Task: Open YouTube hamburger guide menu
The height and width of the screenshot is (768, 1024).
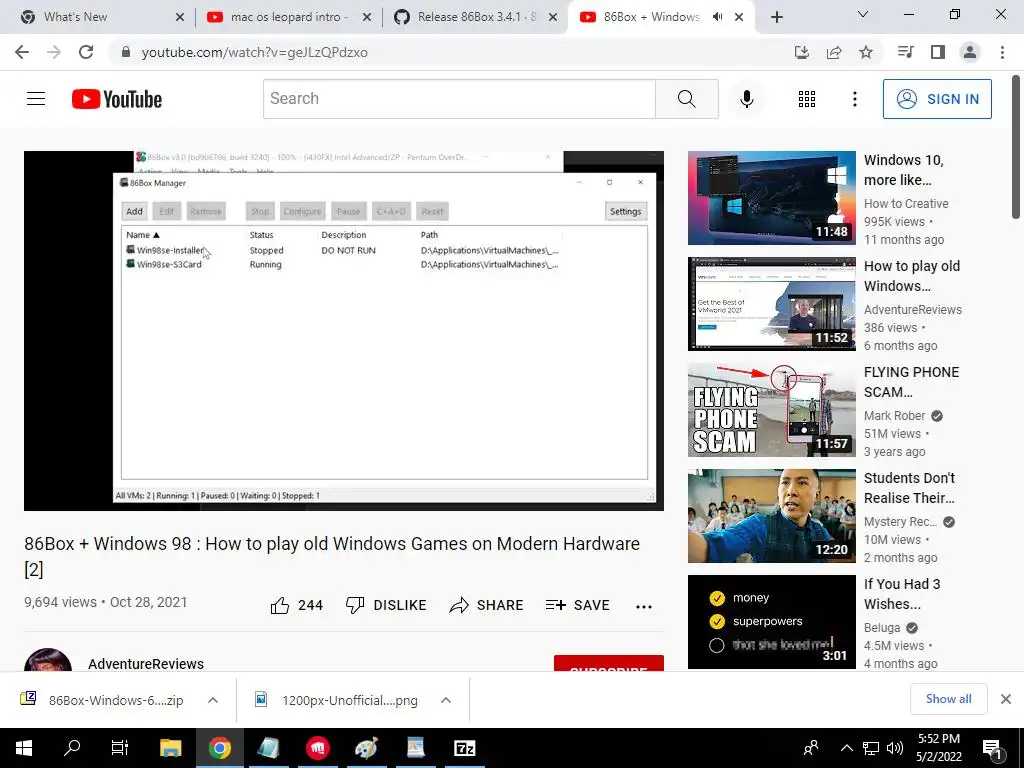Action: tap(36, 99)
